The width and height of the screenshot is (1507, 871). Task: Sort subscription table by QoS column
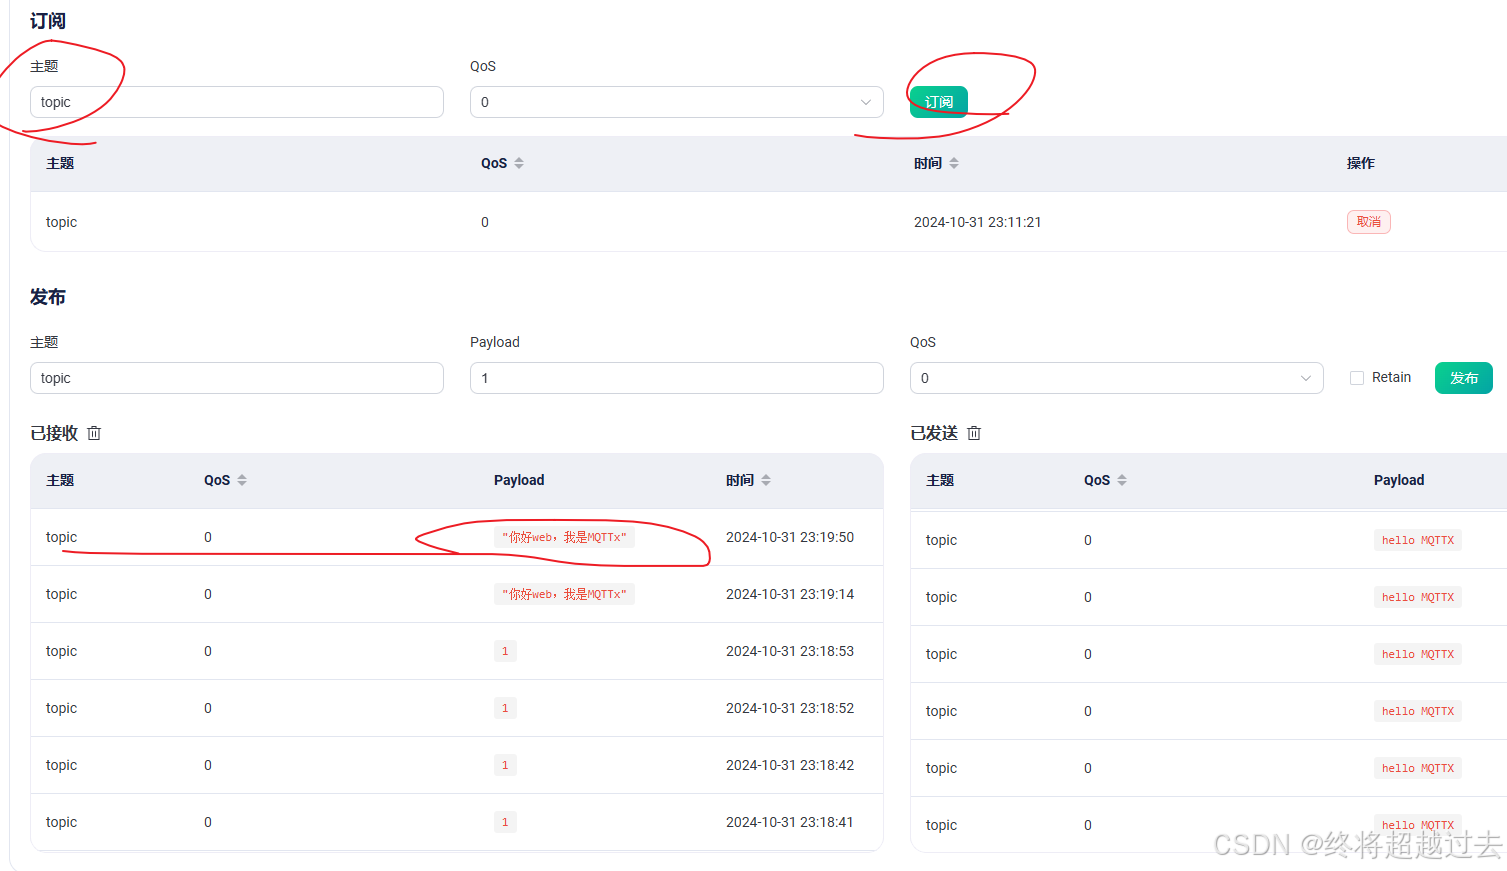coord(518,163)
